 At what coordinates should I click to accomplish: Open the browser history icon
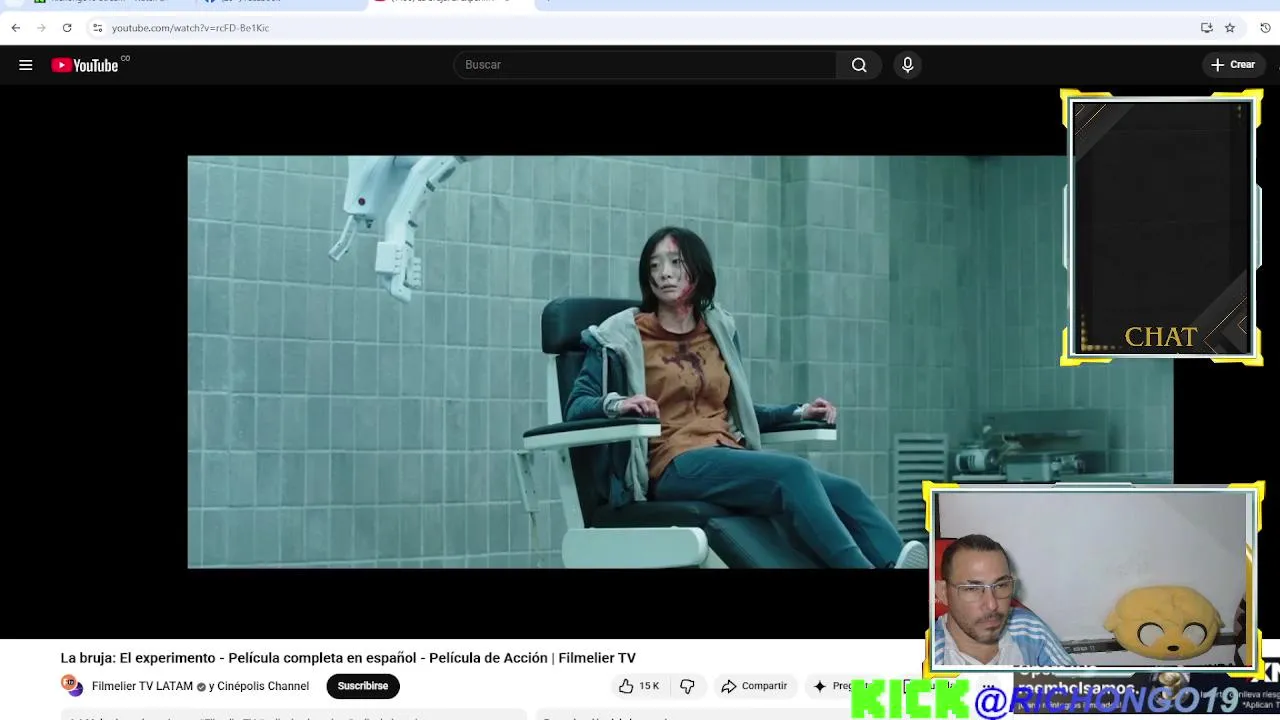pos(1265,28)
